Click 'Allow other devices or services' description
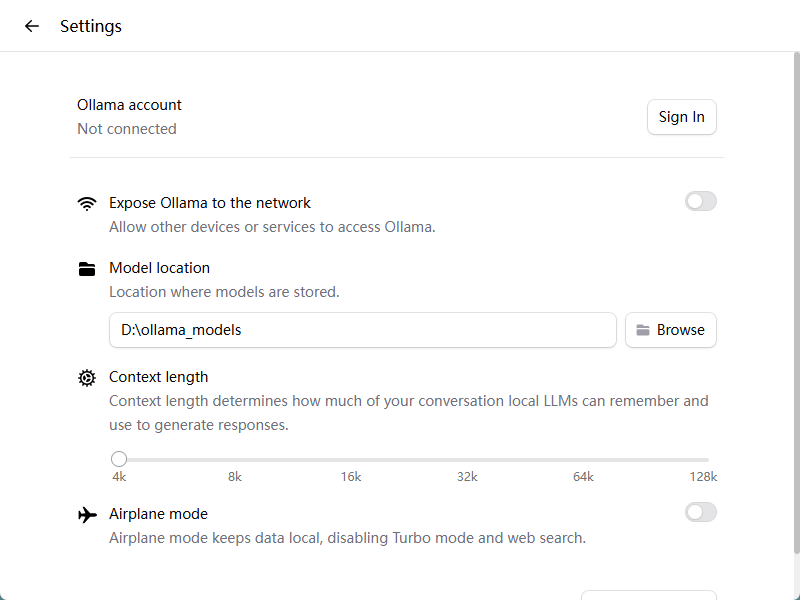Screen dimensions: 800x600 272,227
